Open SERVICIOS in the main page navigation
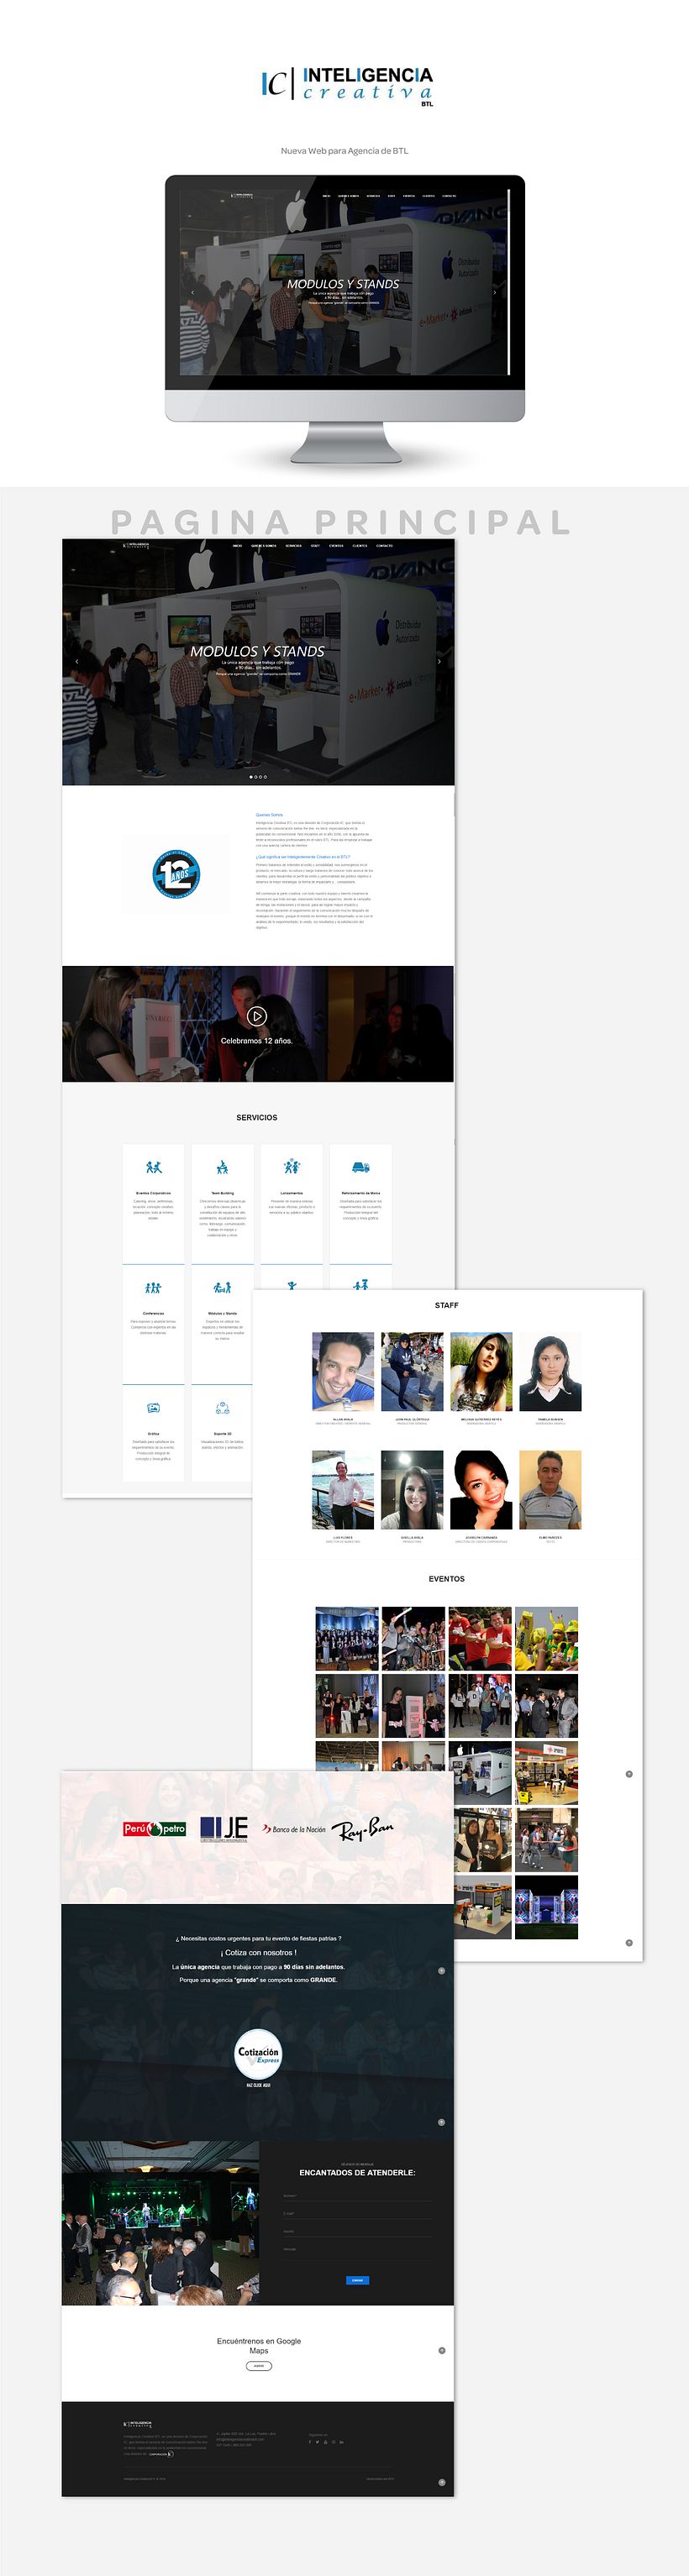Screen dimensions: 689x2576 pyautogui.click(x=293, y=546)
